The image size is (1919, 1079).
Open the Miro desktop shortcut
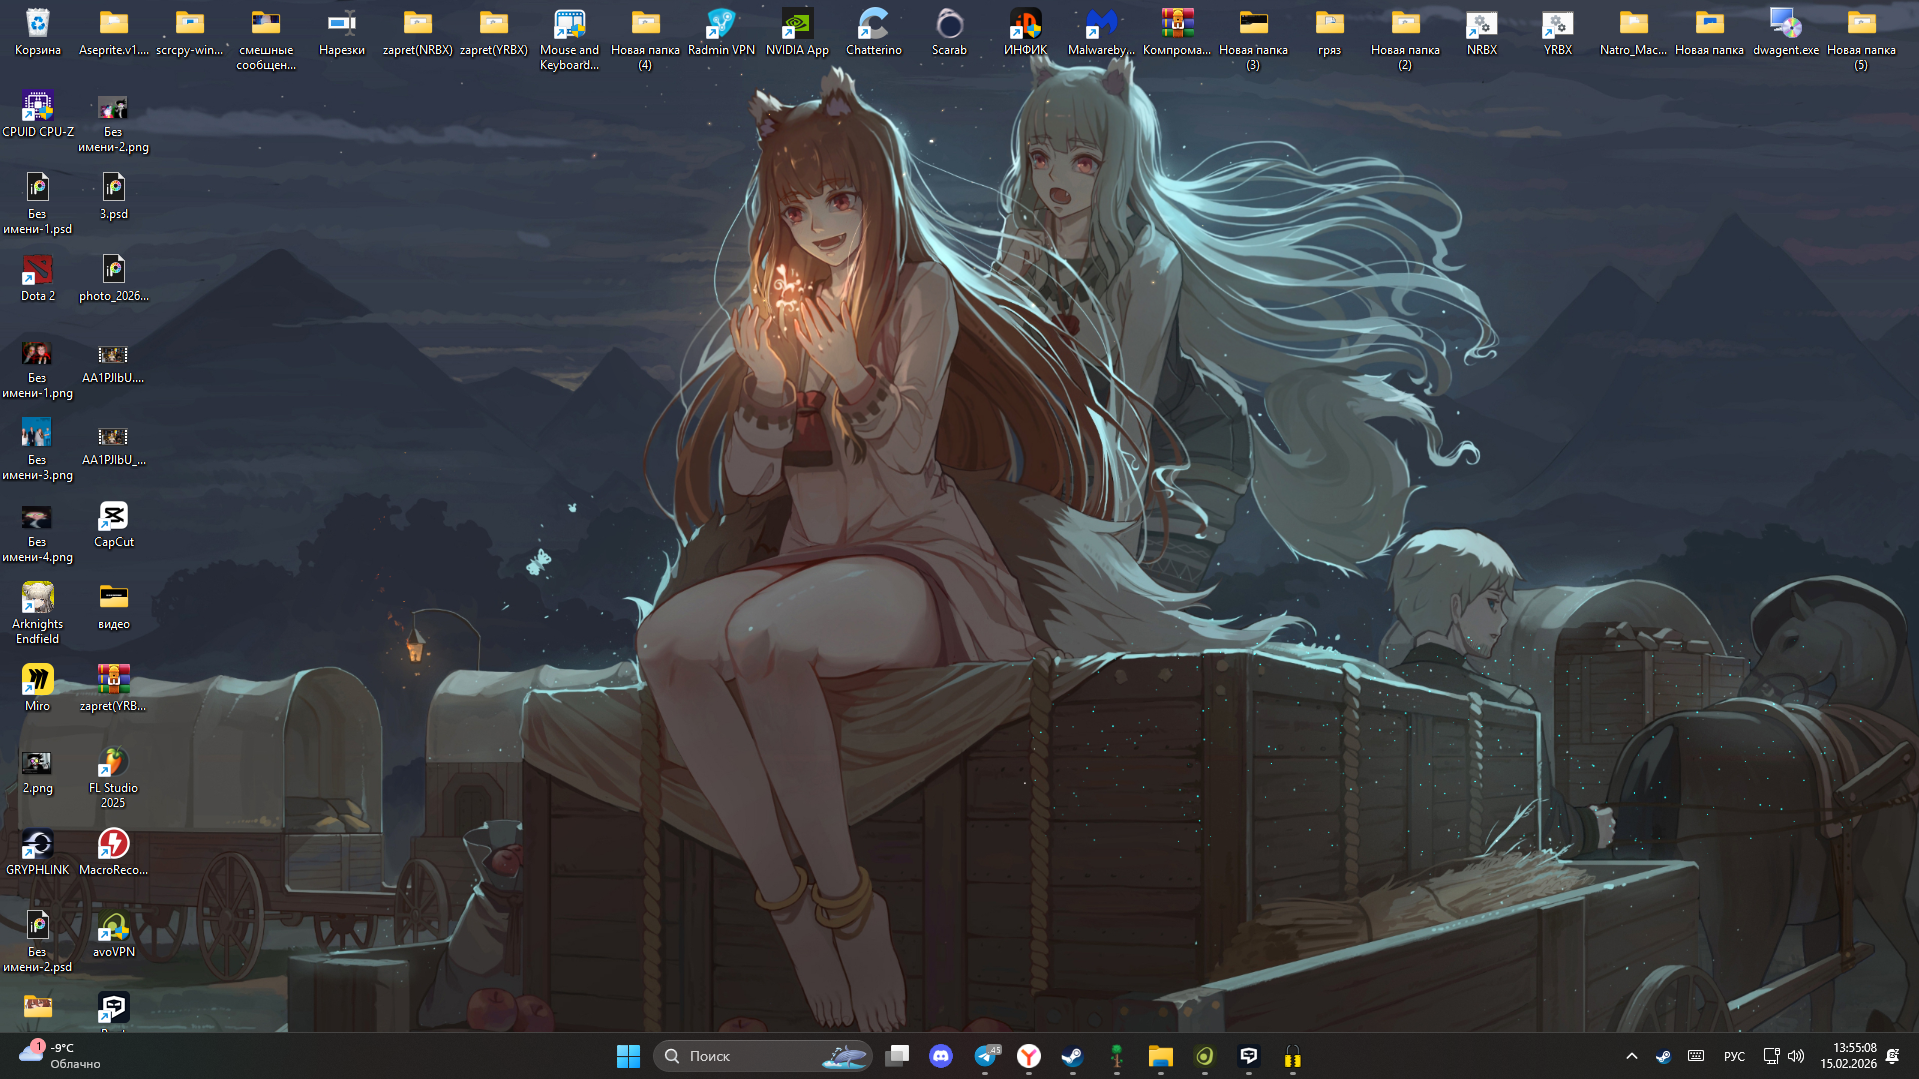tap(37, 681)
